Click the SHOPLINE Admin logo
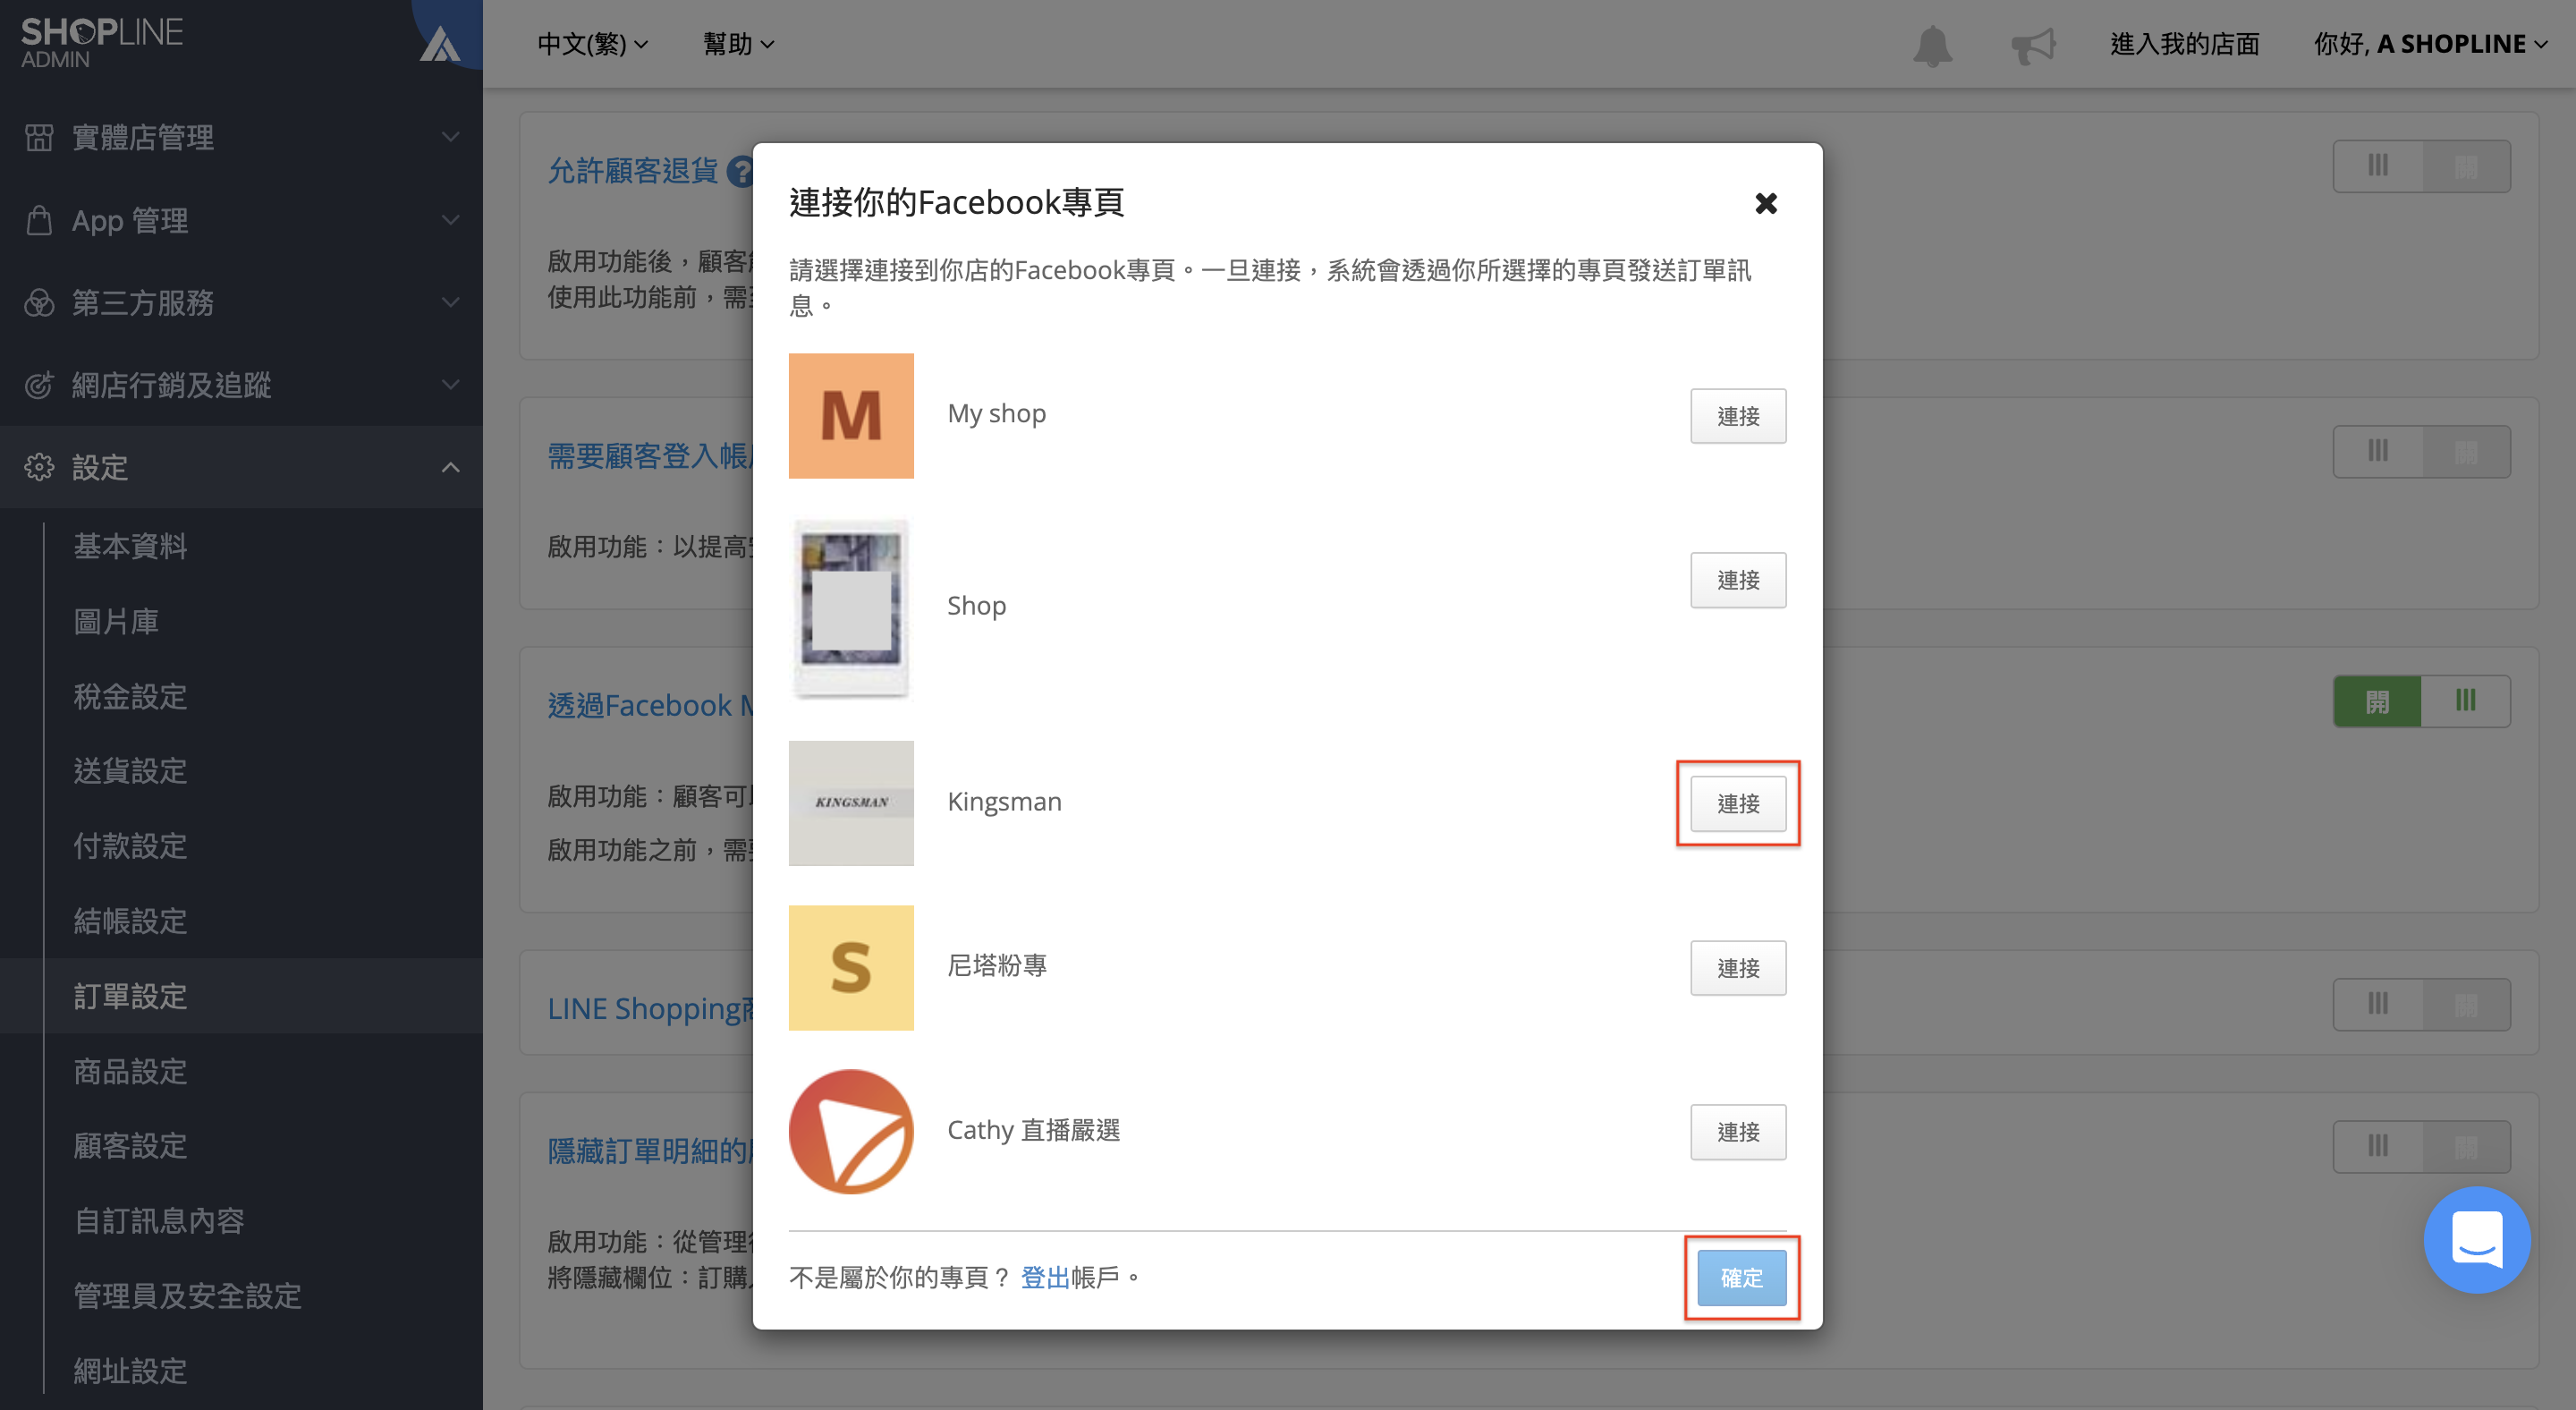The width and height of the screenshot is (2576, 1410). [x=102, y=43]
